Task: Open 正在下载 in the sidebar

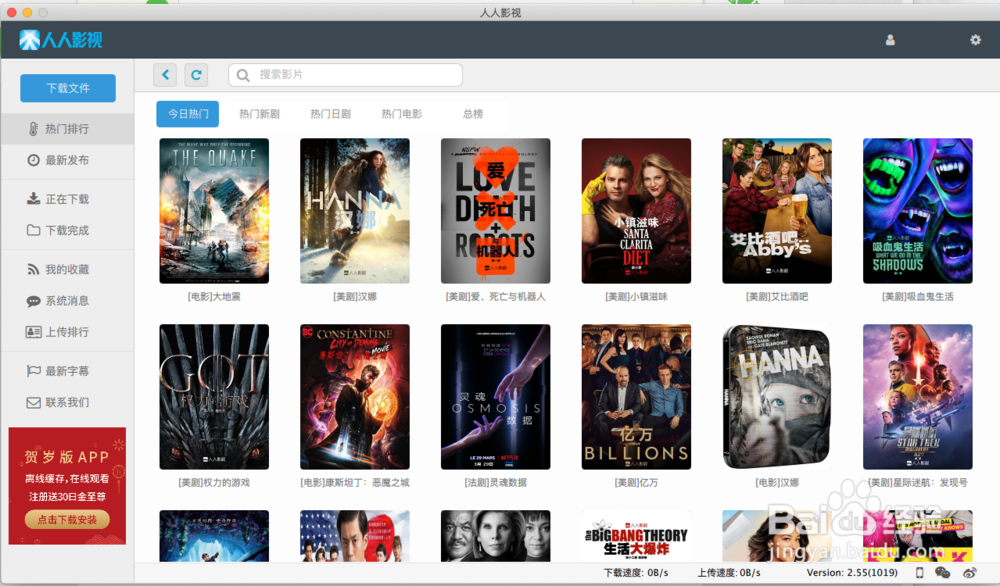Action: (67, 199)
